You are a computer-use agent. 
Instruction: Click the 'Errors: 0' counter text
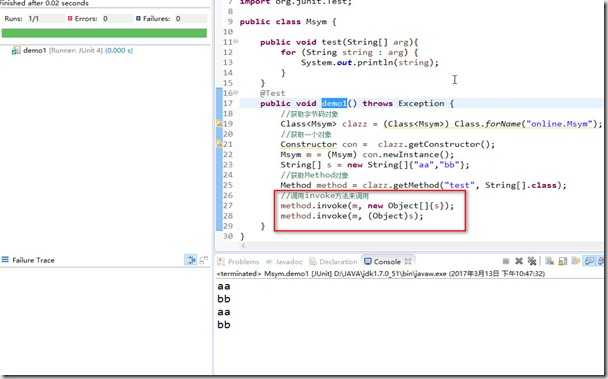(91, 18)
